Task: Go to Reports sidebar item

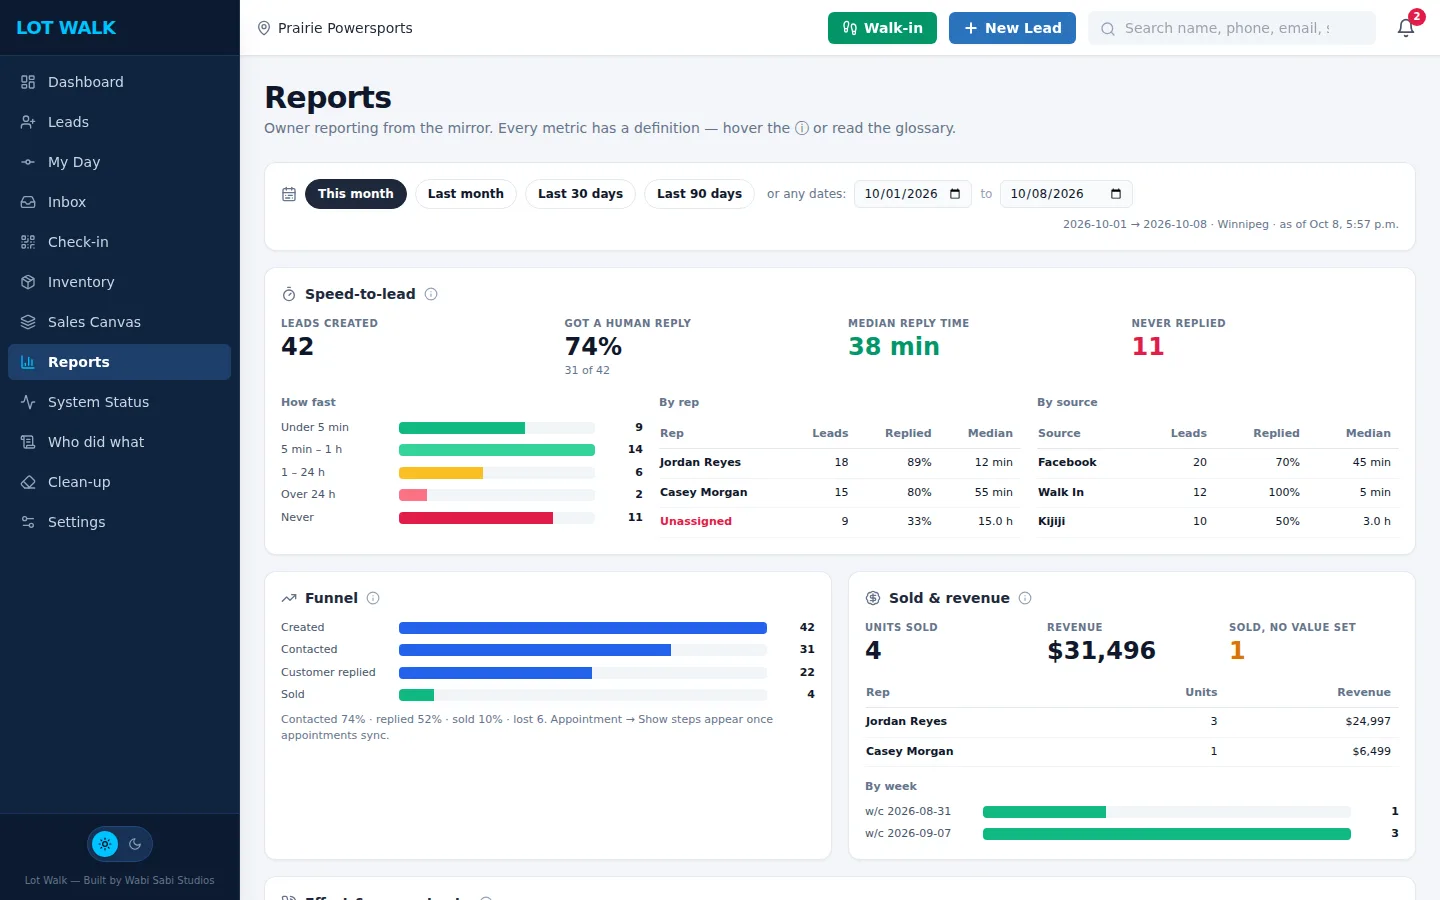Action: (x=119, y=362)
